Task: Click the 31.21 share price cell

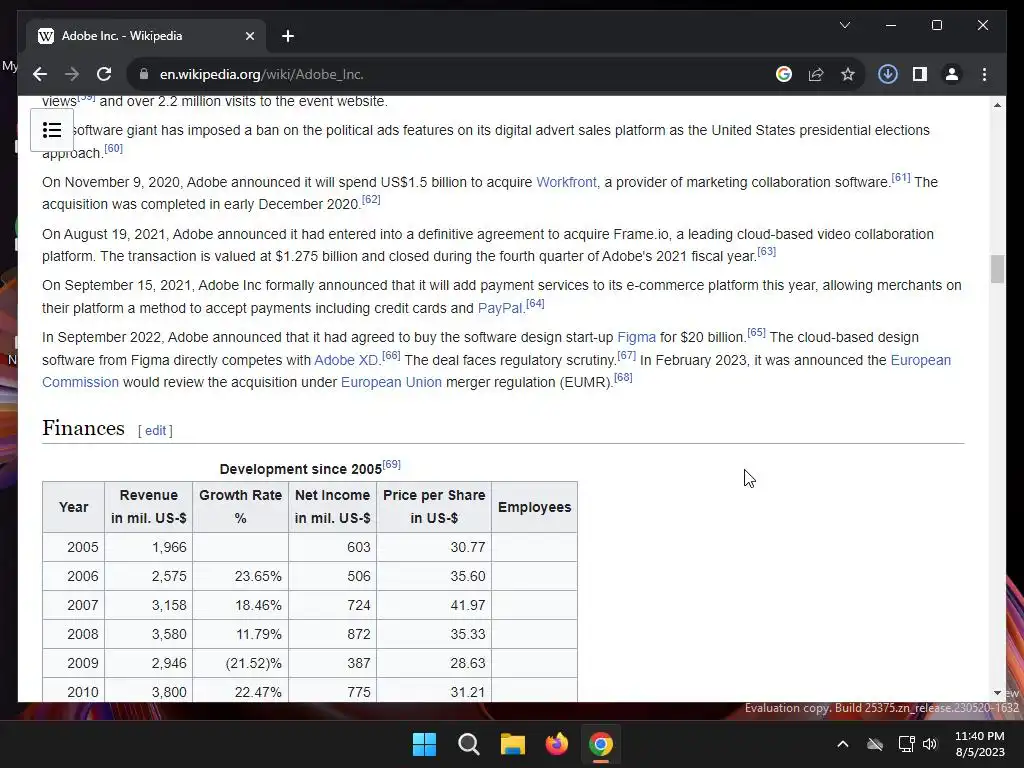Action: click(434, 692)
